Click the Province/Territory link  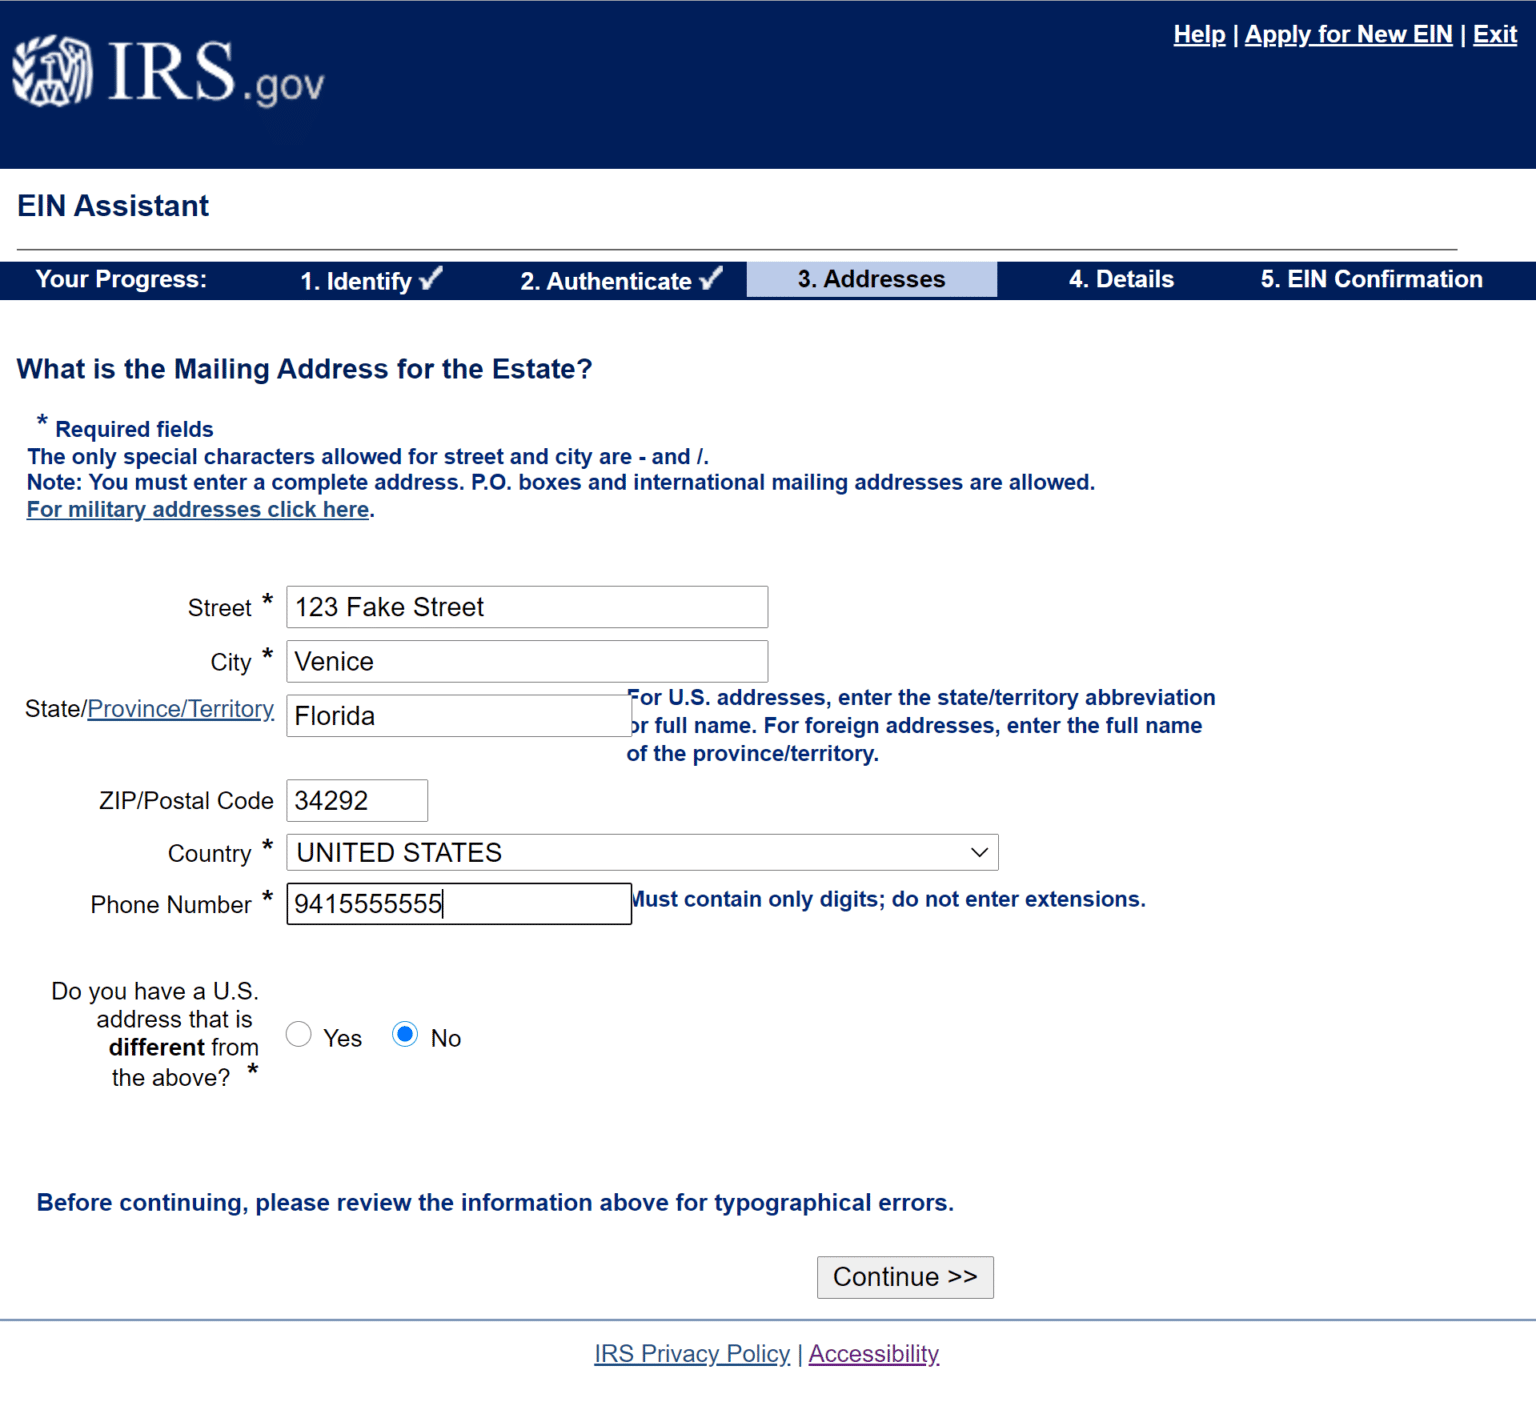[x=180, y=708]
